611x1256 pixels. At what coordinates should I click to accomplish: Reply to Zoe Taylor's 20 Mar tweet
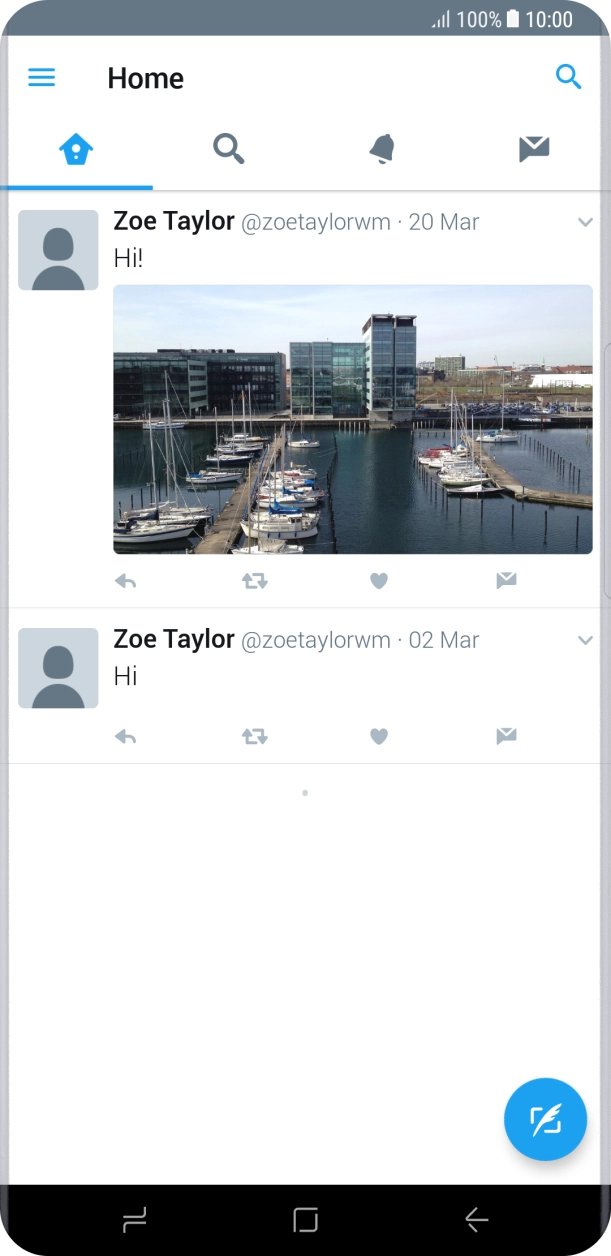[126, 580]
